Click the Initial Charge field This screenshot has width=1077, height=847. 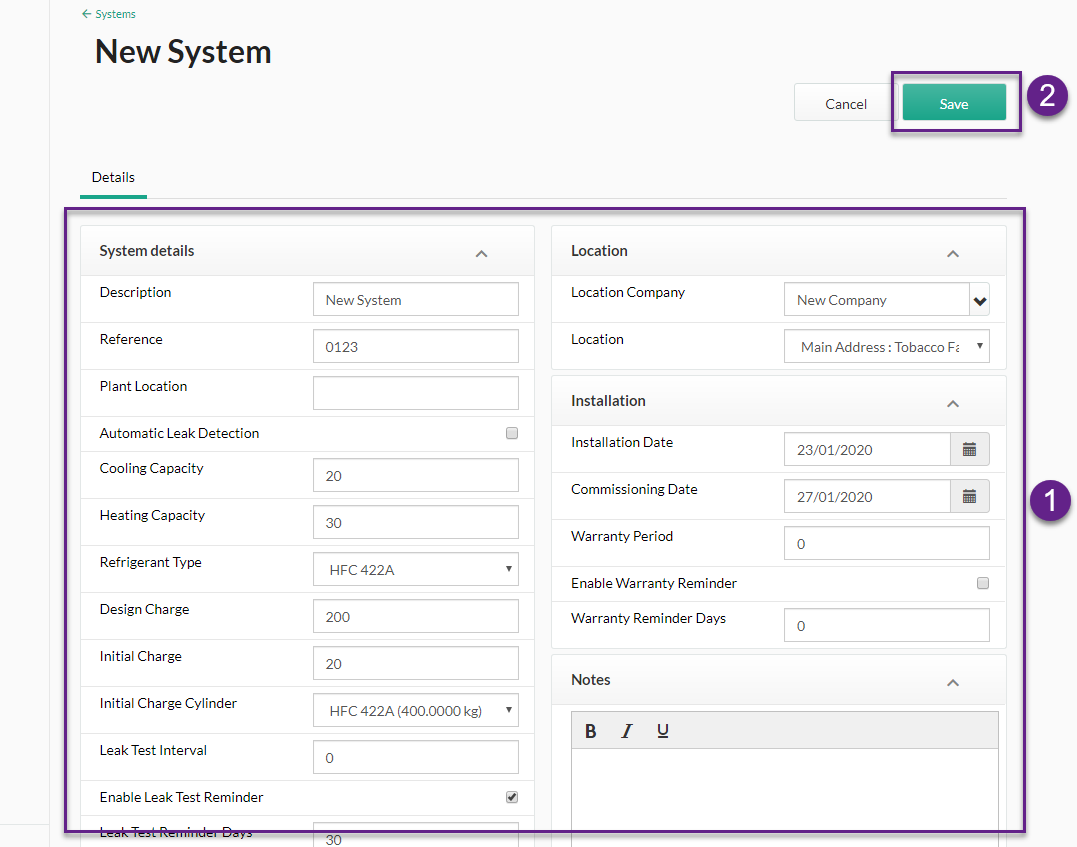click(x=416, y=663)
